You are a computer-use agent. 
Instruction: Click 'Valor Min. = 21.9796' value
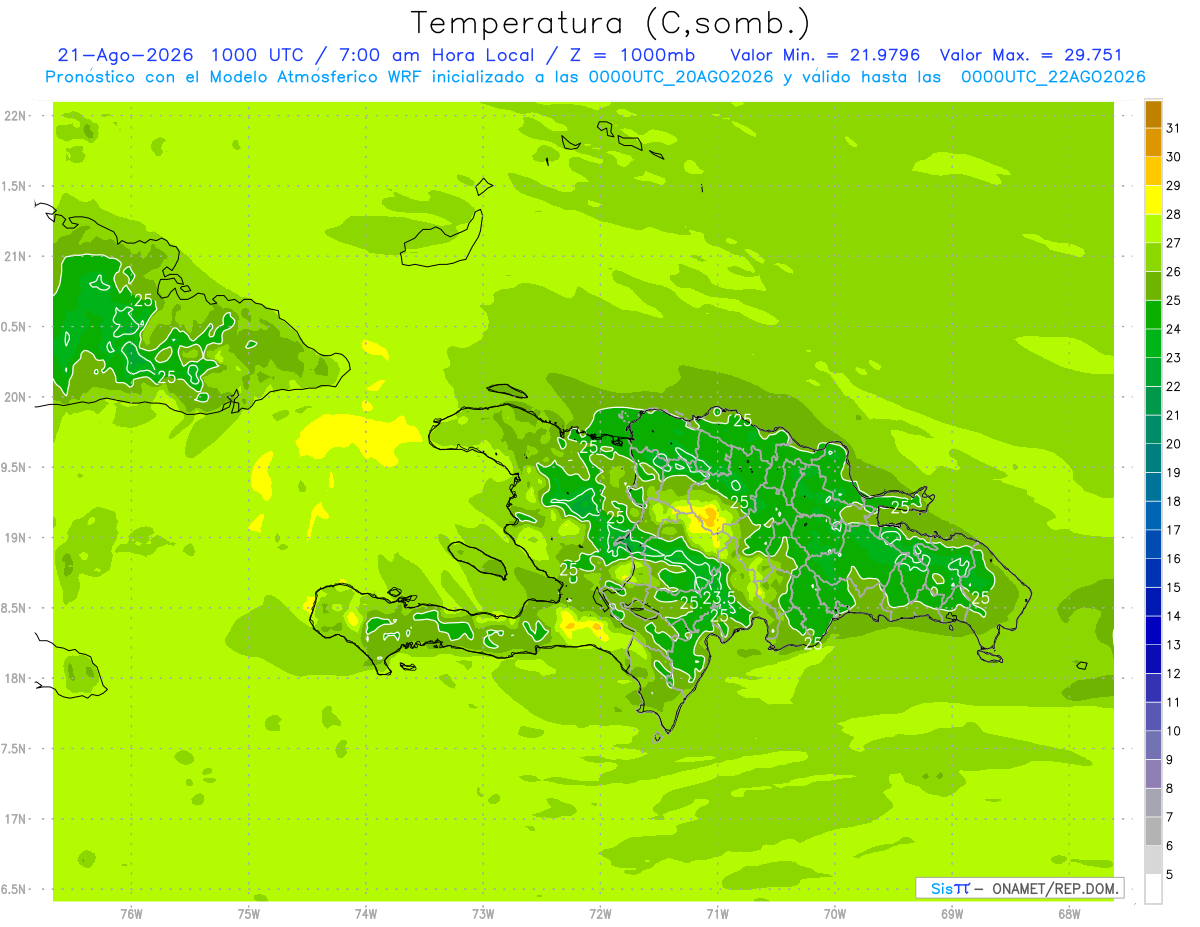[825, 55]
